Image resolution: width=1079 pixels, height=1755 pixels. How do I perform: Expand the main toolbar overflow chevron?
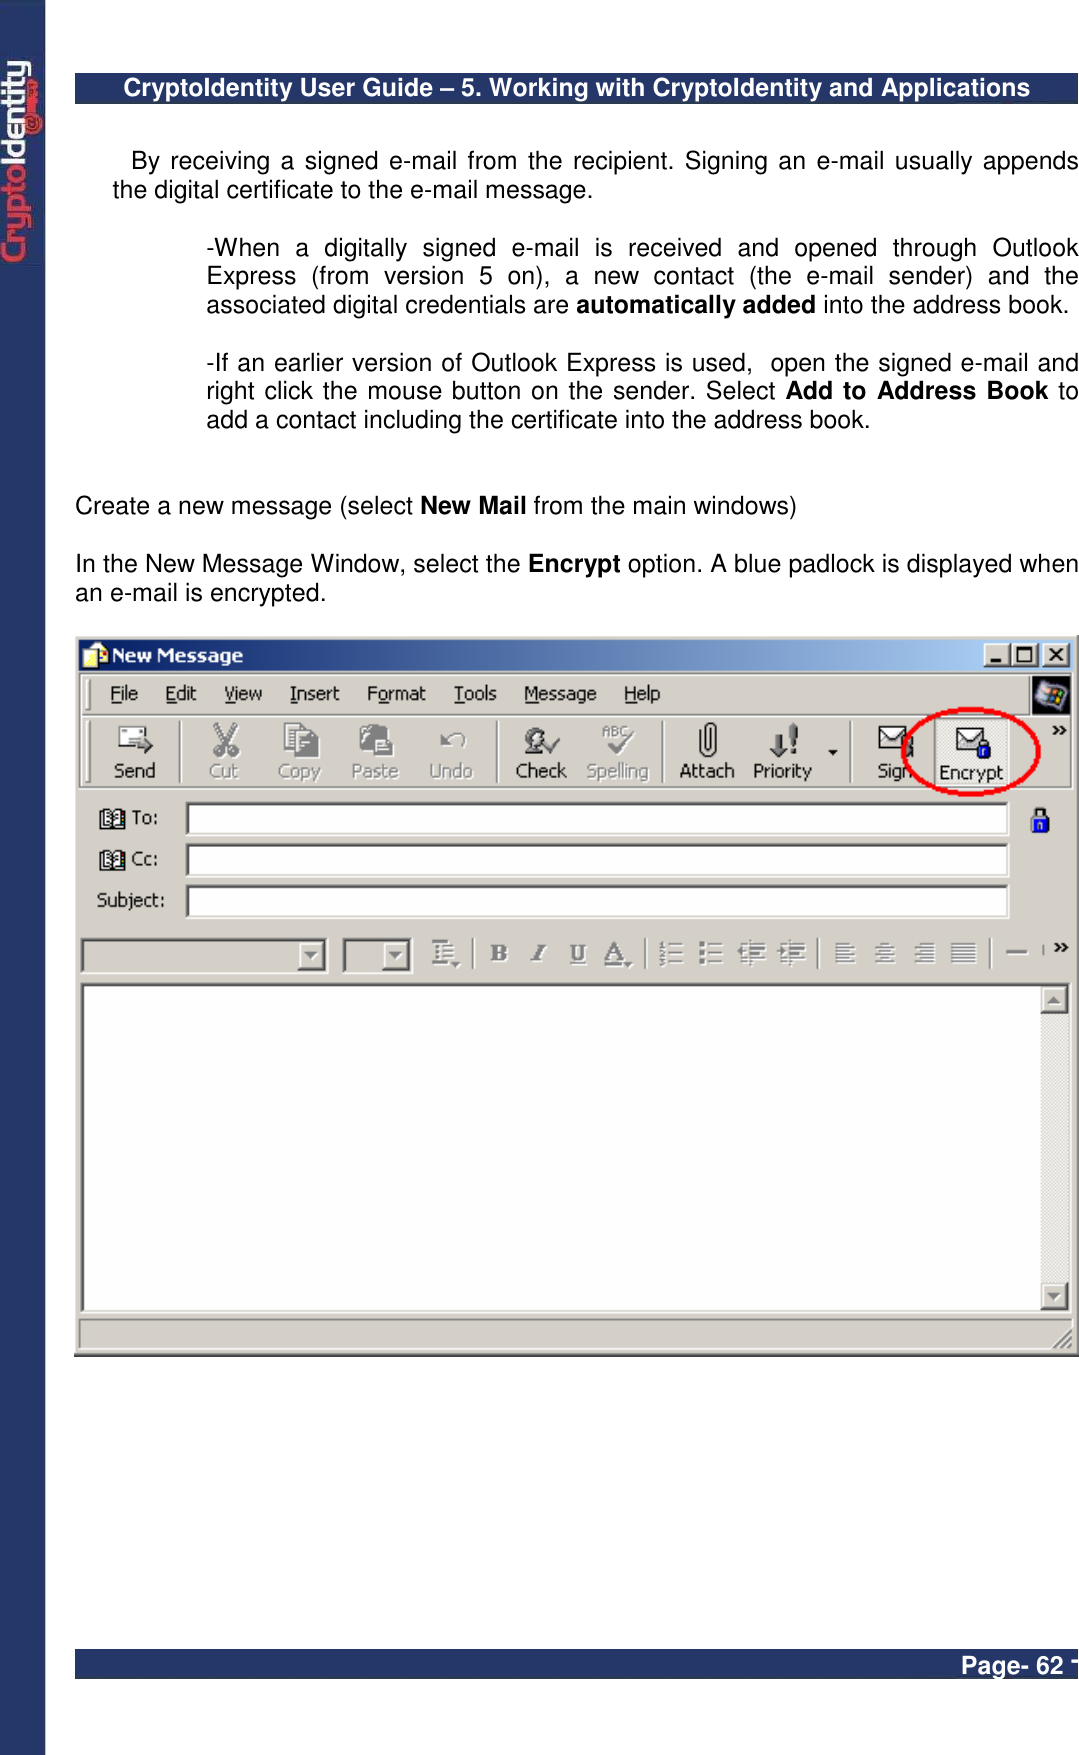[1058, 731]
